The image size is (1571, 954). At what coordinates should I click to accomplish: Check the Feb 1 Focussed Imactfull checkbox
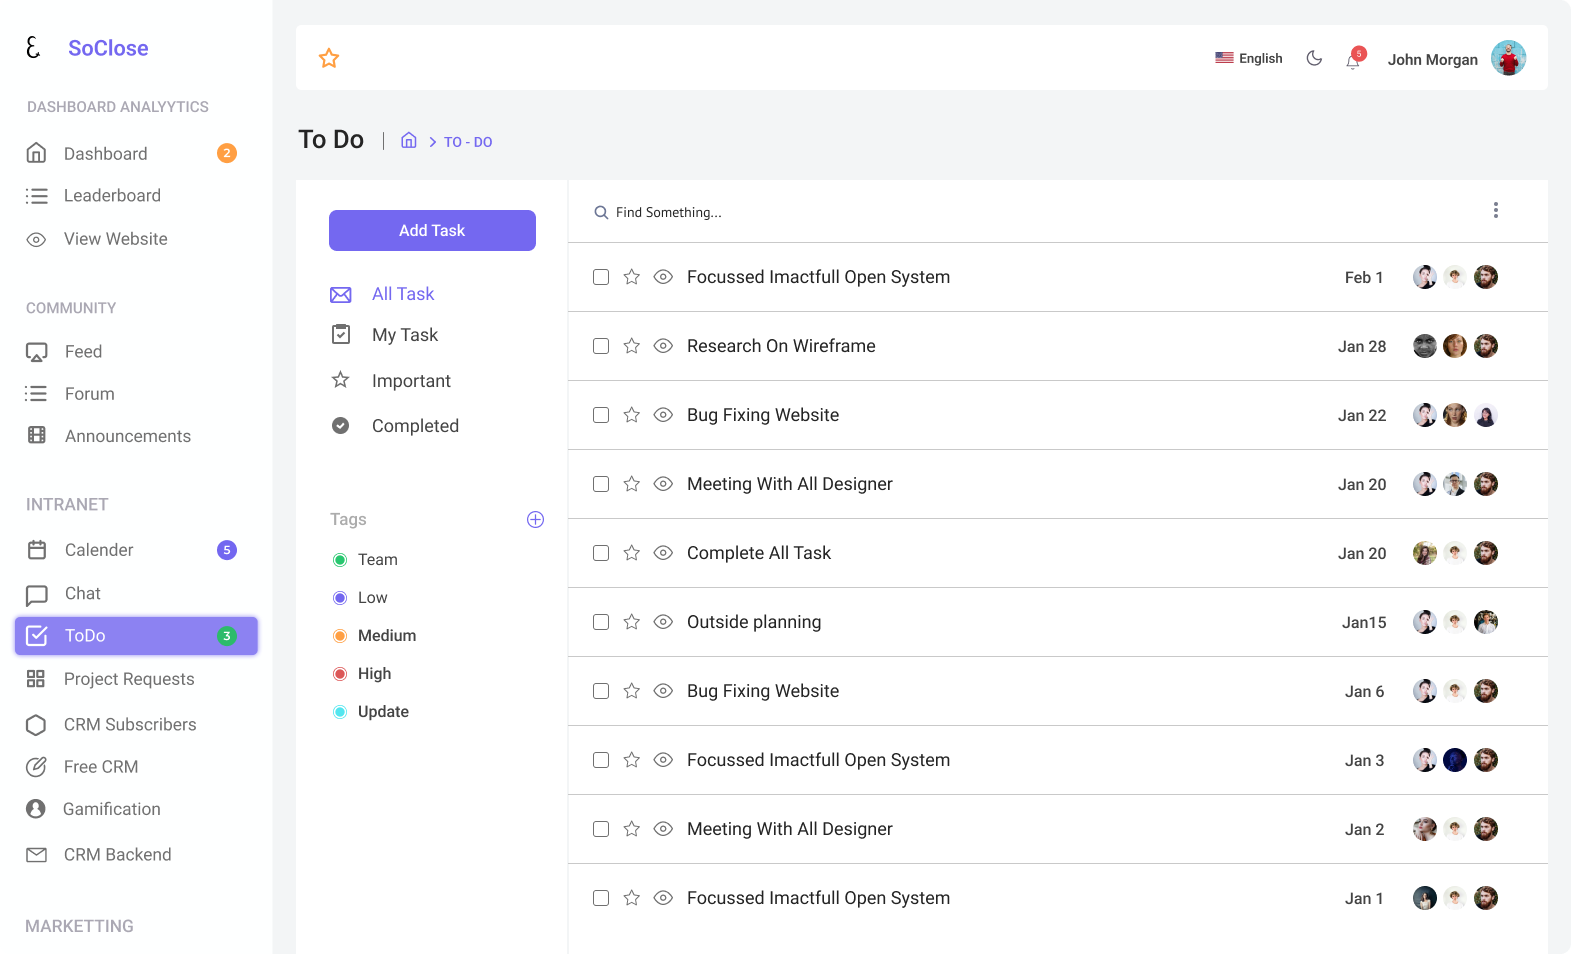(x=601, y=277)
